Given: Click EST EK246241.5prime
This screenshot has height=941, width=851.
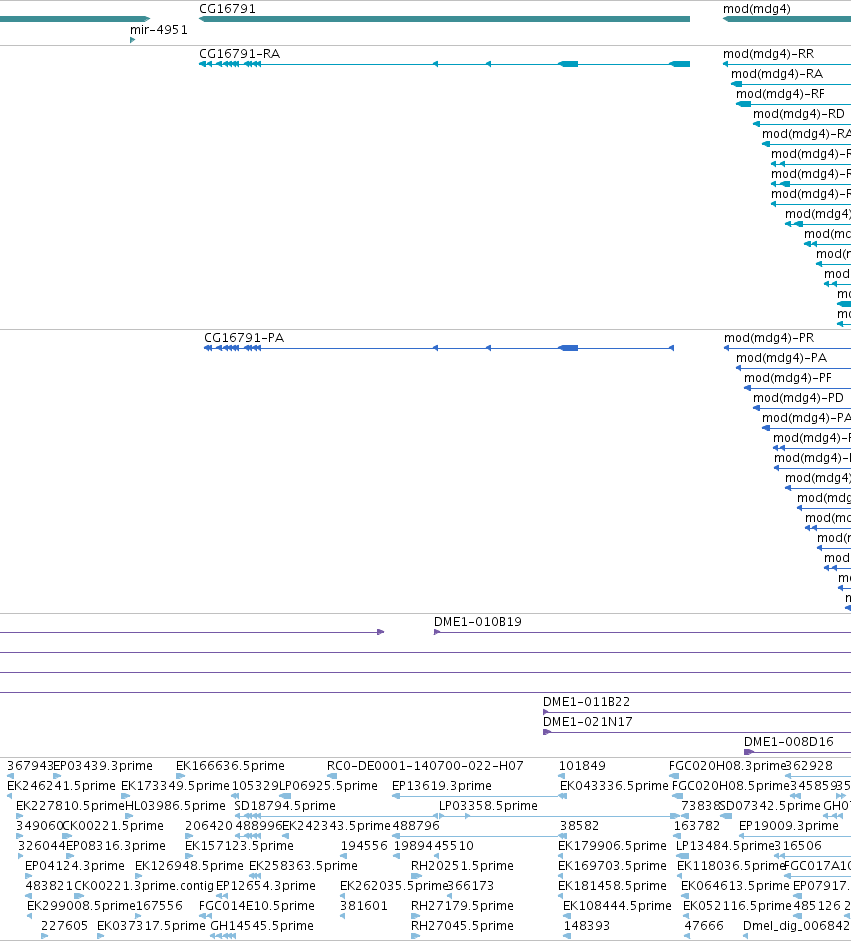Looking at the screenshot, I should (x=61, y=786).
